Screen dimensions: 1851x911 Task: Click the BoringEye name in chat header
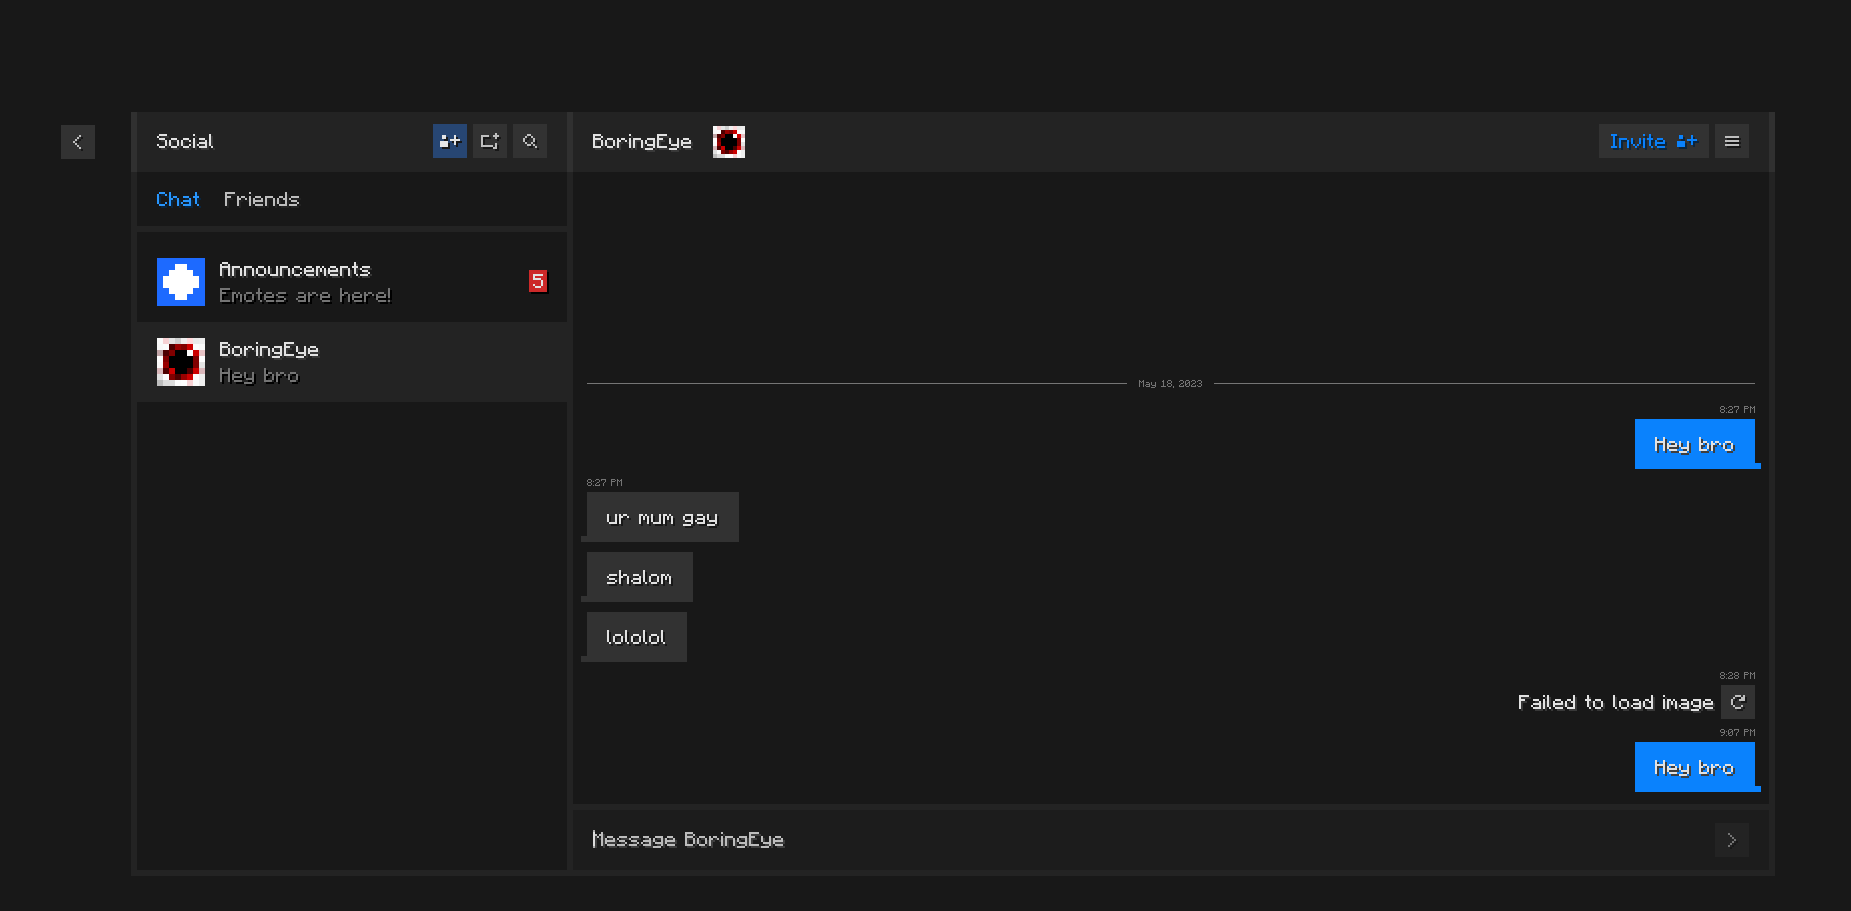pos(642,141)
